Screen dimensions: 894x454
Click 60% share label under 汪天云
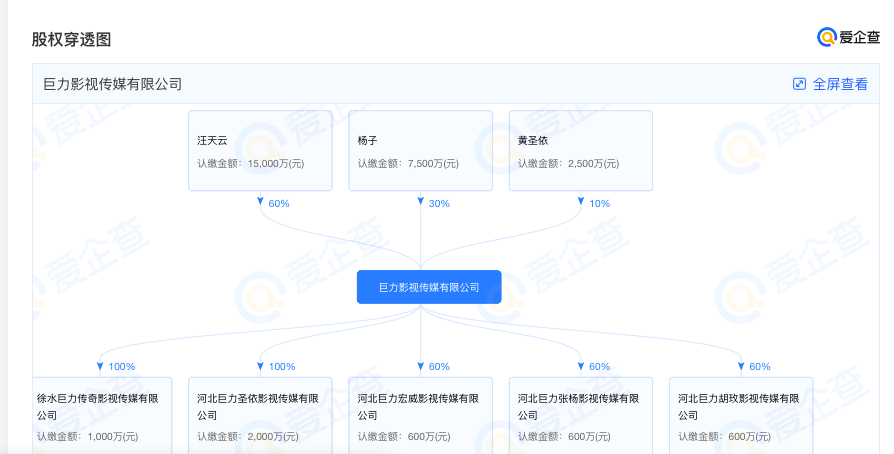(x=279, y=204)
